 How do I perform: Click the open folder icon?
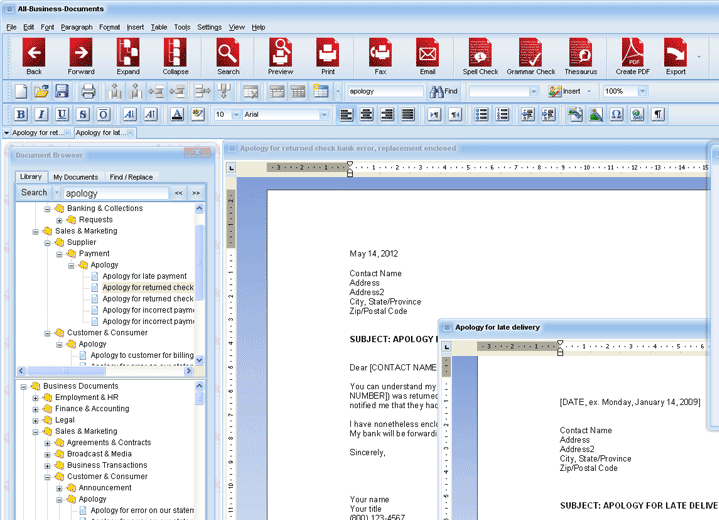(41, 91)
